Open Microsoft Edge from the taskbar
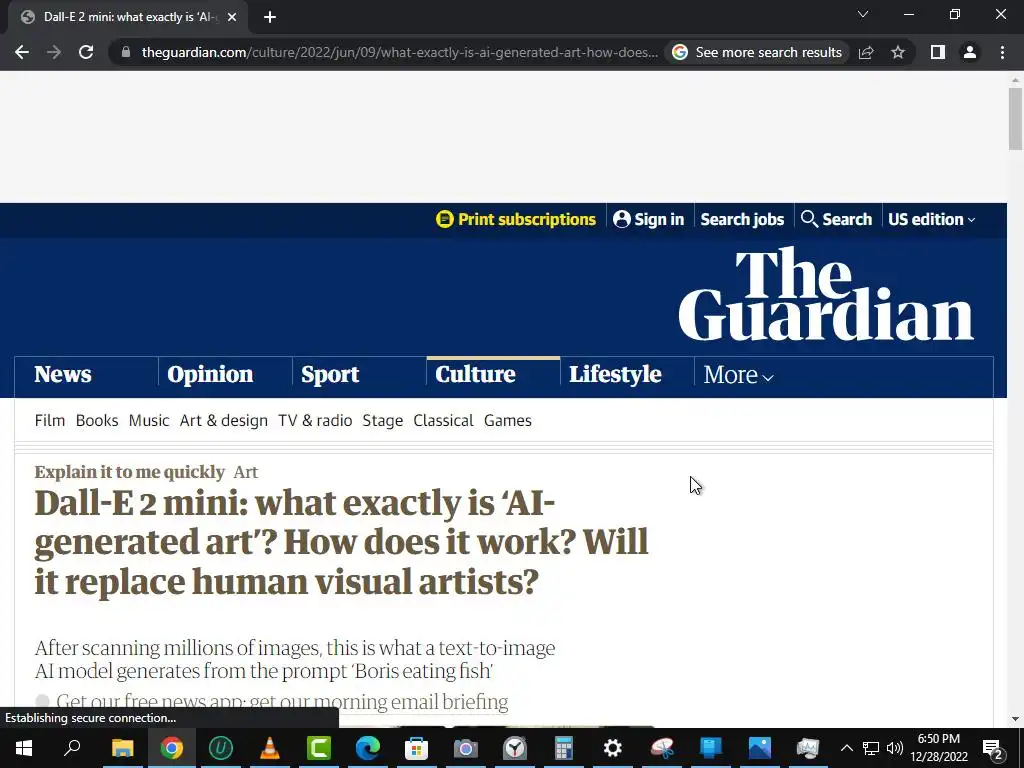This screenshot has height=768, width=1024. point(368,748)
